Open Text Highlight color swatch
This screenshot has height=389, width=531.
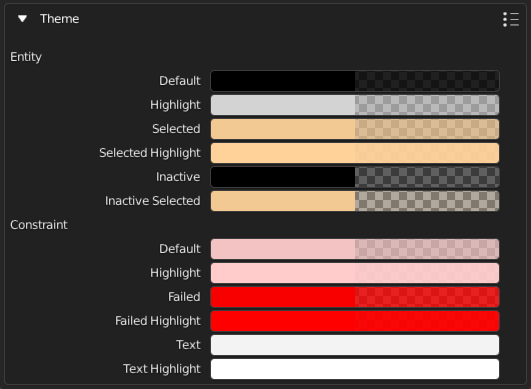coord(355,369)
